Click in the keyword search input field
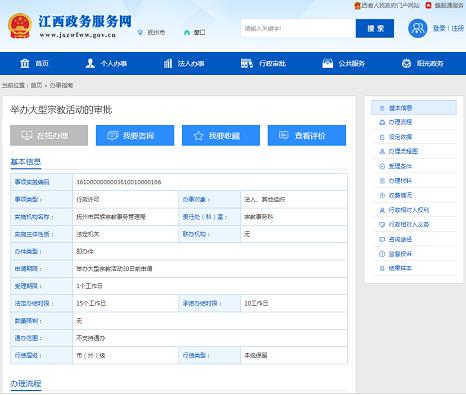The width and height of the screenshot is (466, 395). [x=298, y=28]
